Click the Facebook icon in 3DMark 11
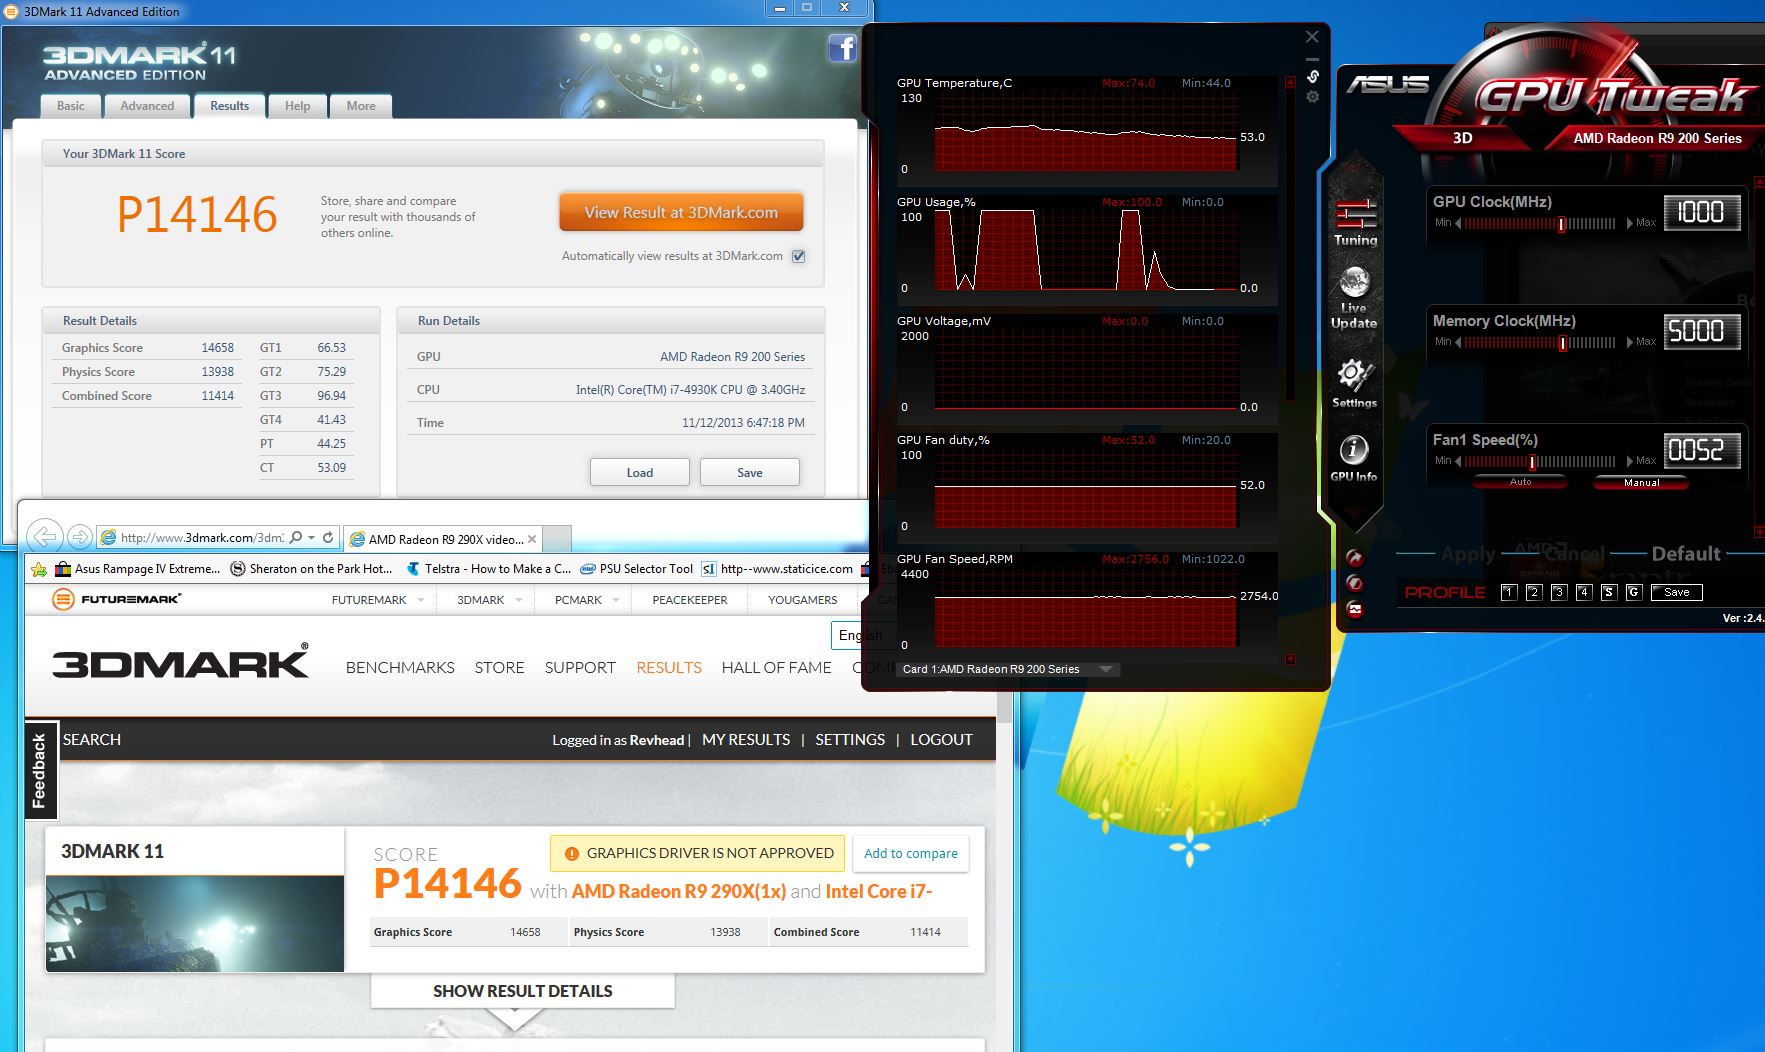This screenshot has width=1765, height=1052. (x=842, y=48)
